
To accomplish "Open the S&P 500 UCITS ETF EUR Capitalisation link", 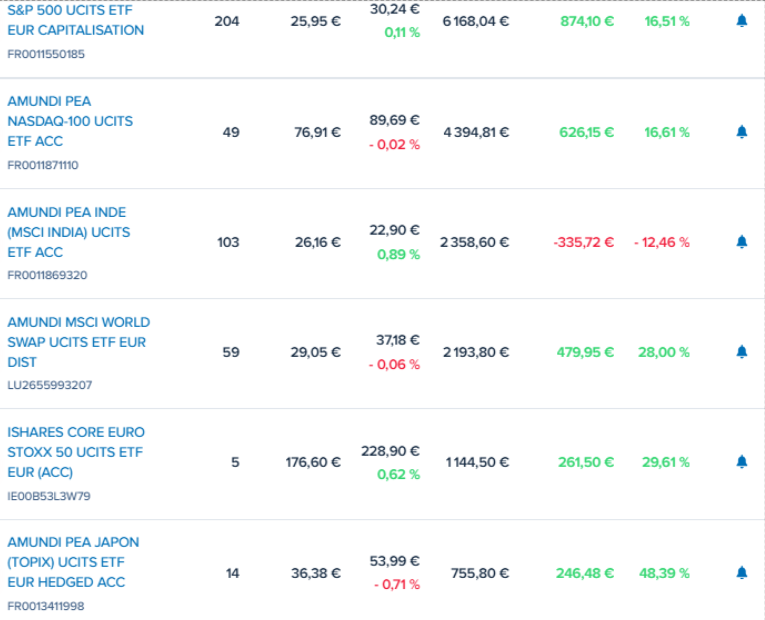I will [x=76, y=20].
